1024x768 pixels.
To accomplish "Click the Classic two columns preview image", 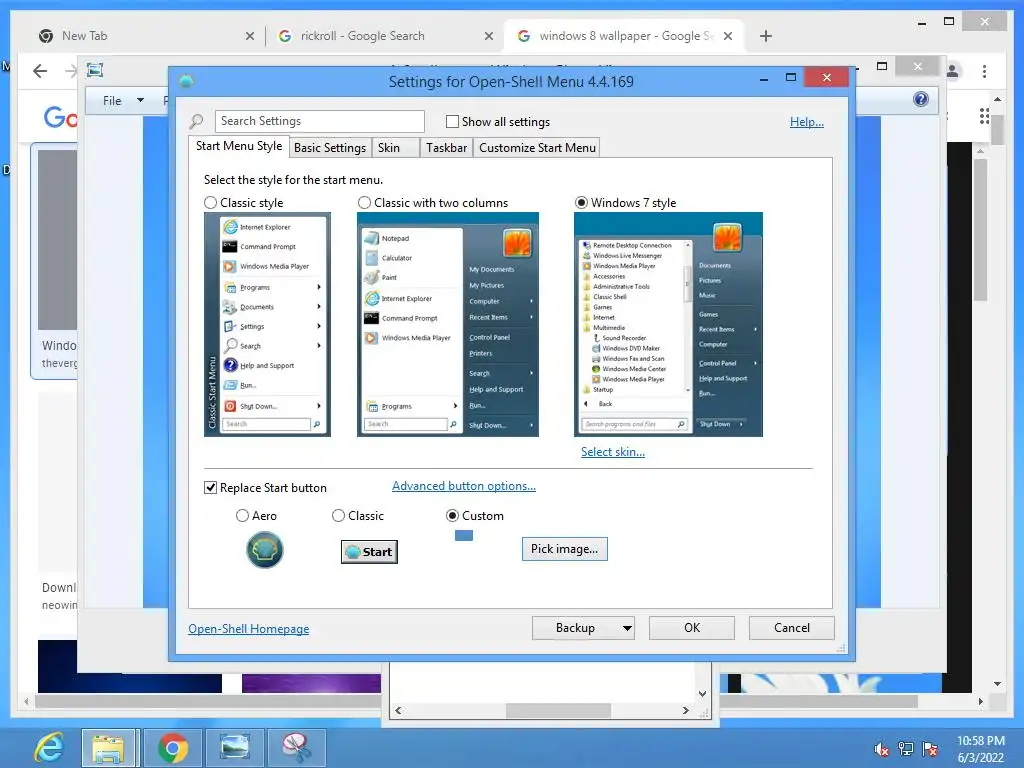I will click(448, 324).
